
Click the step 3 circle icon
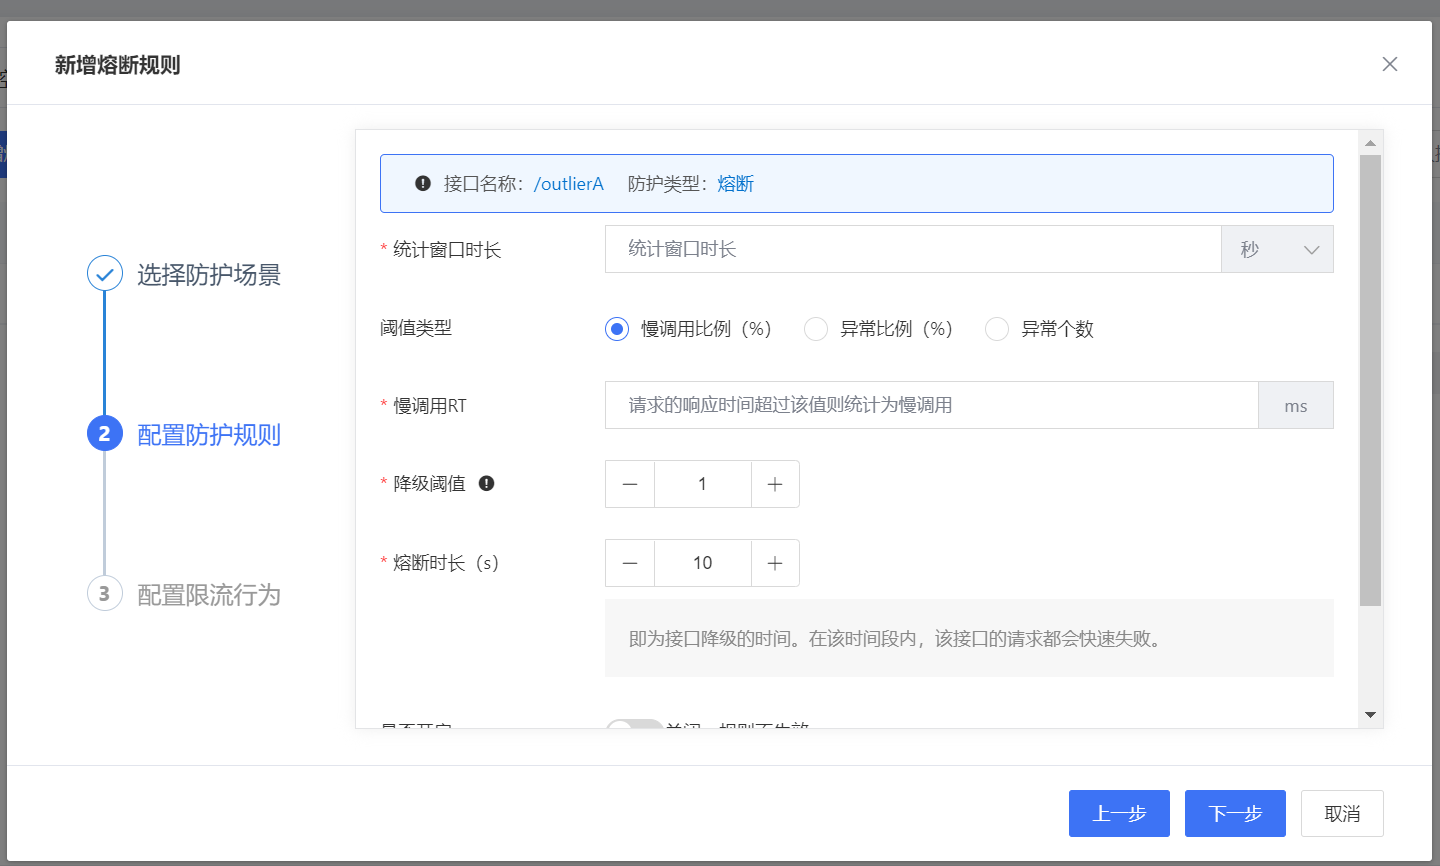[x=104, y=593]
